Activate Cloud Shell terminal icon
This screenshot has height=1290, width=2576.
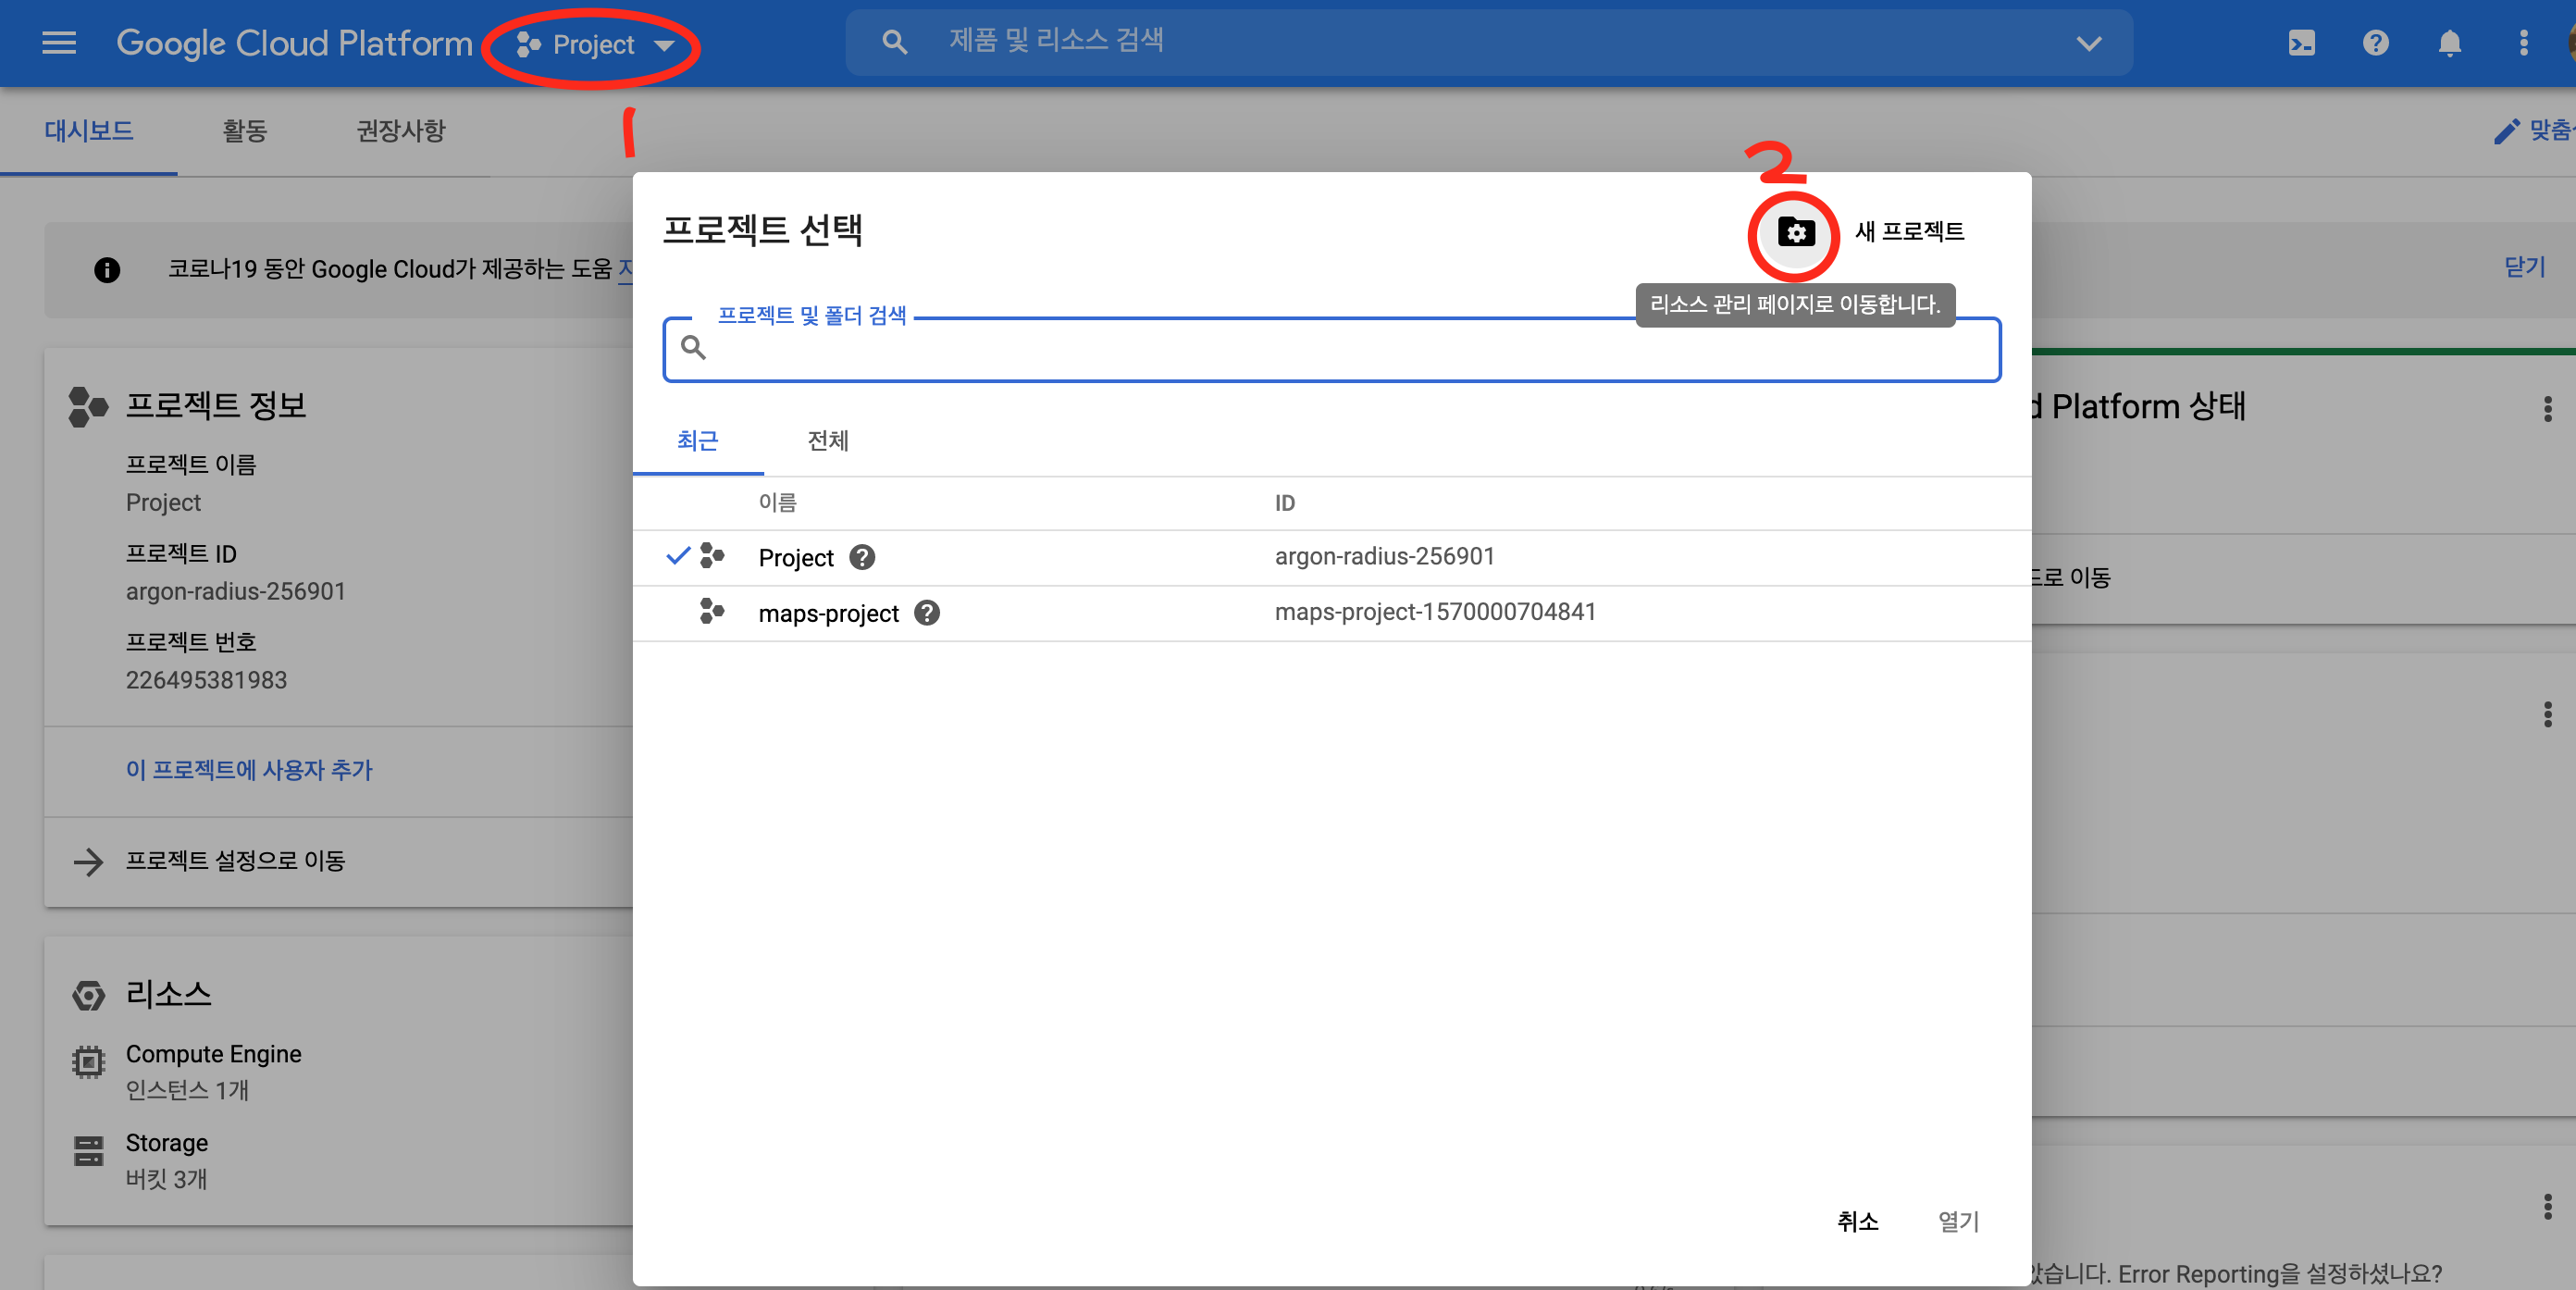[x=2302, y=43]
